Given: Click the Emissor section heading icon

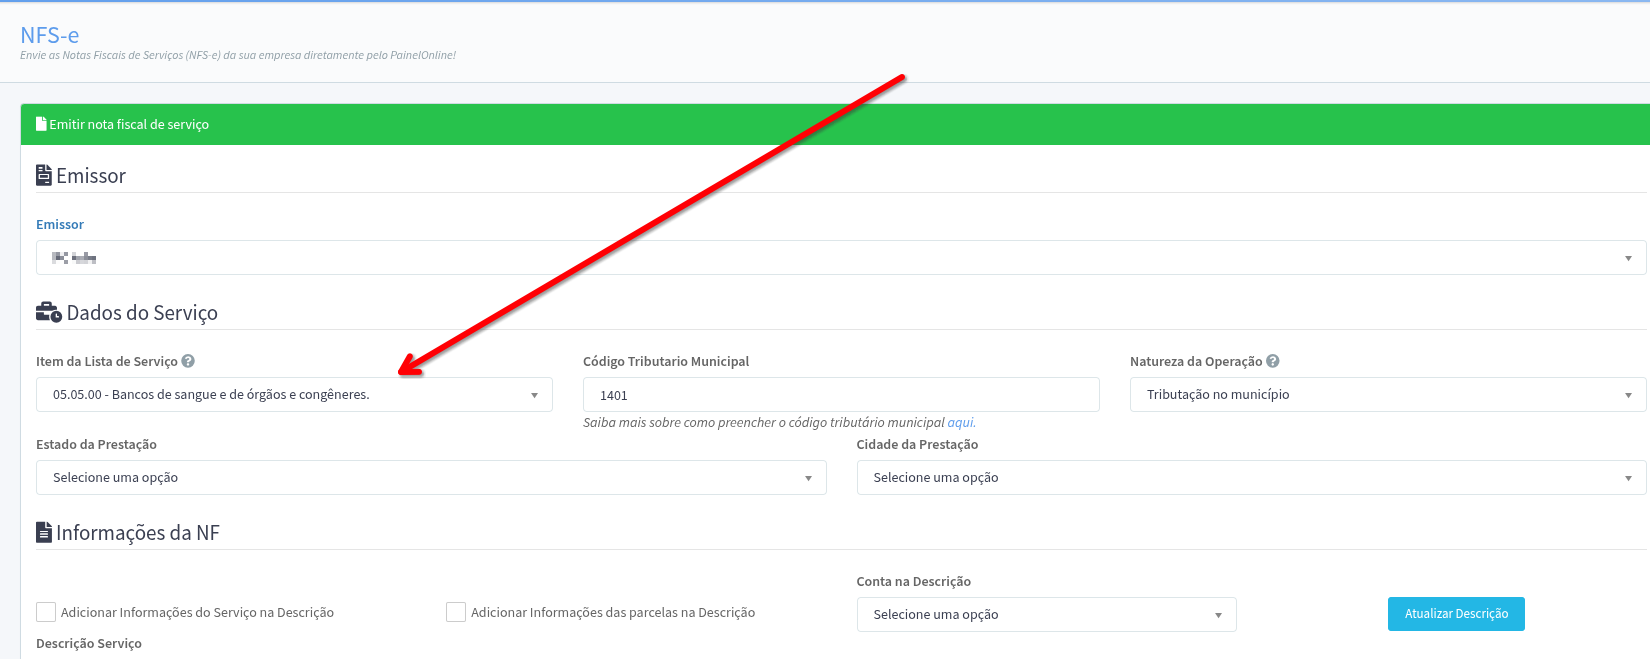Looking at the screenshot, I should point(44,176).
